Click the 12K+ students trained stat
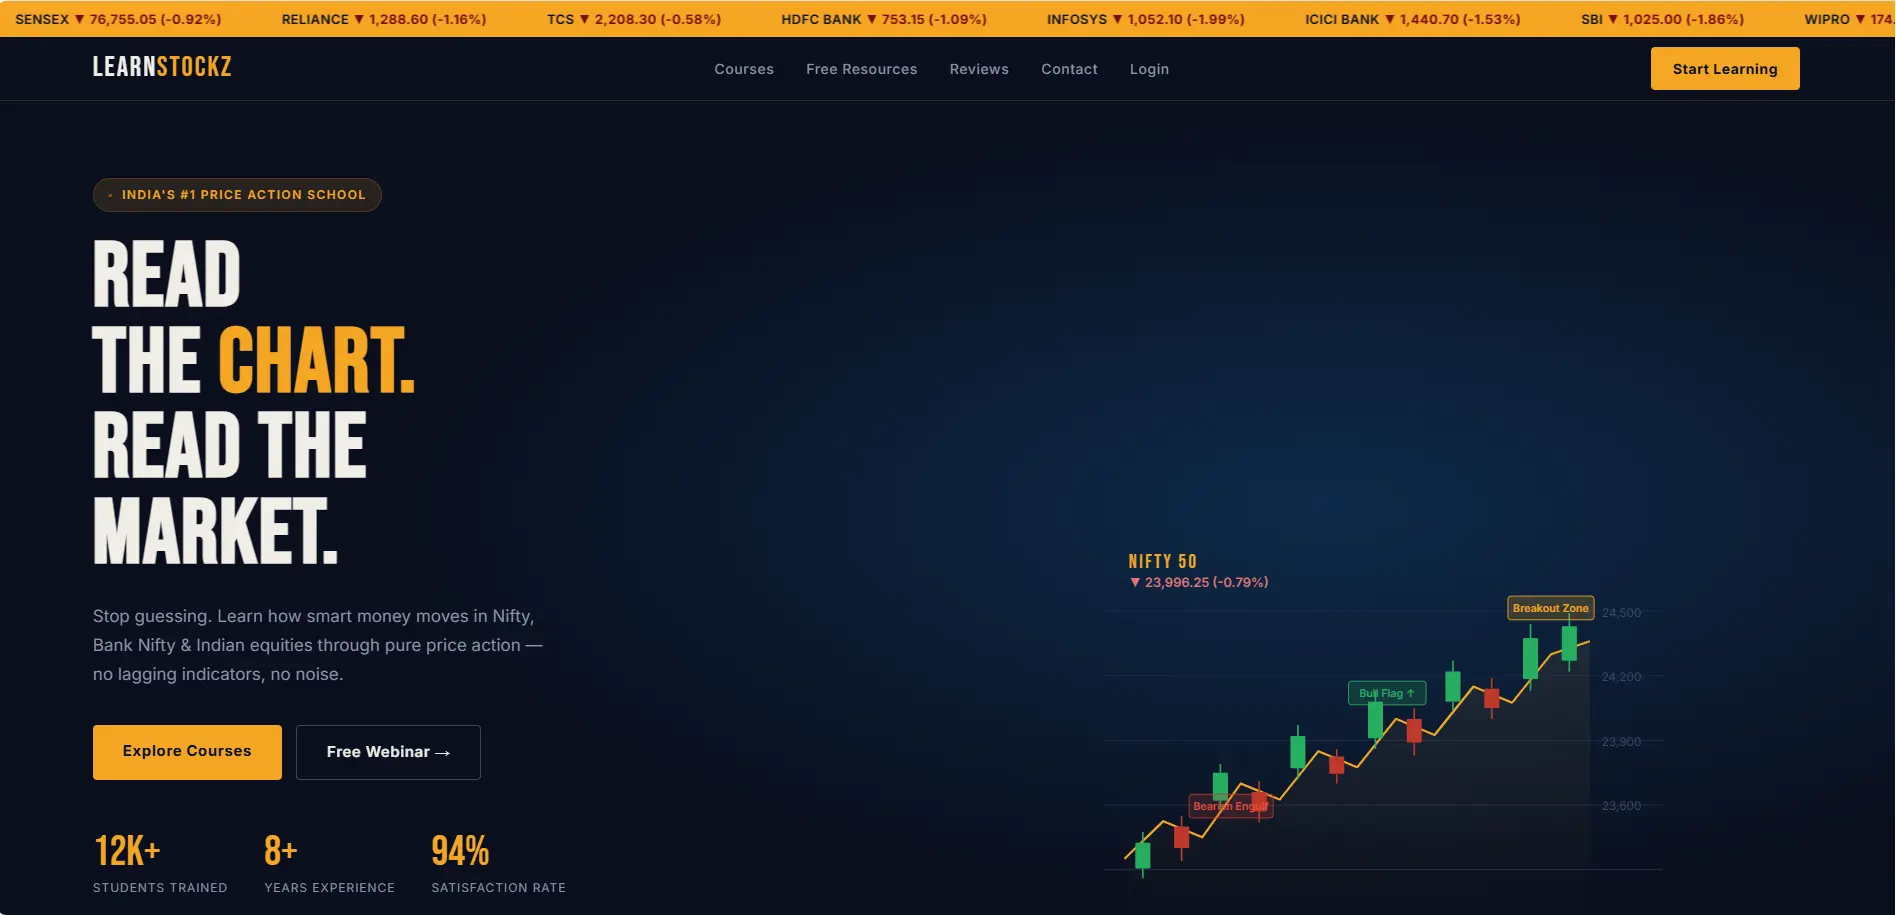 click(160, 864)
